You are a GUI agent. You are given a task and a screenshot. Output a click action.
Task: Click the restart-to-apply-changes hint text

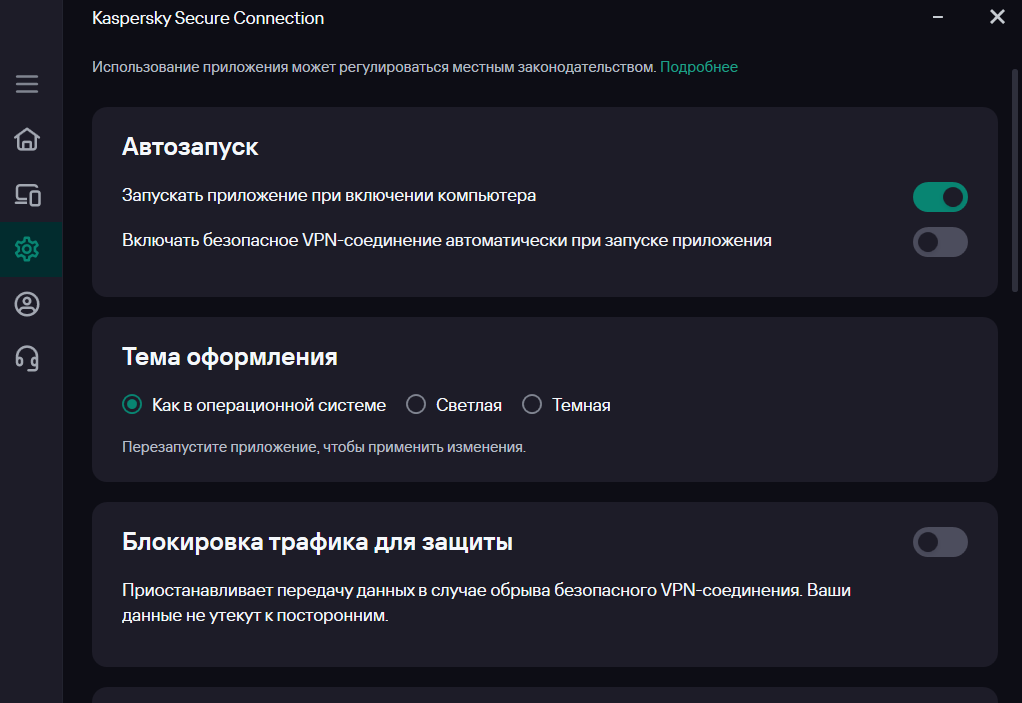click(x=323, y=447)
